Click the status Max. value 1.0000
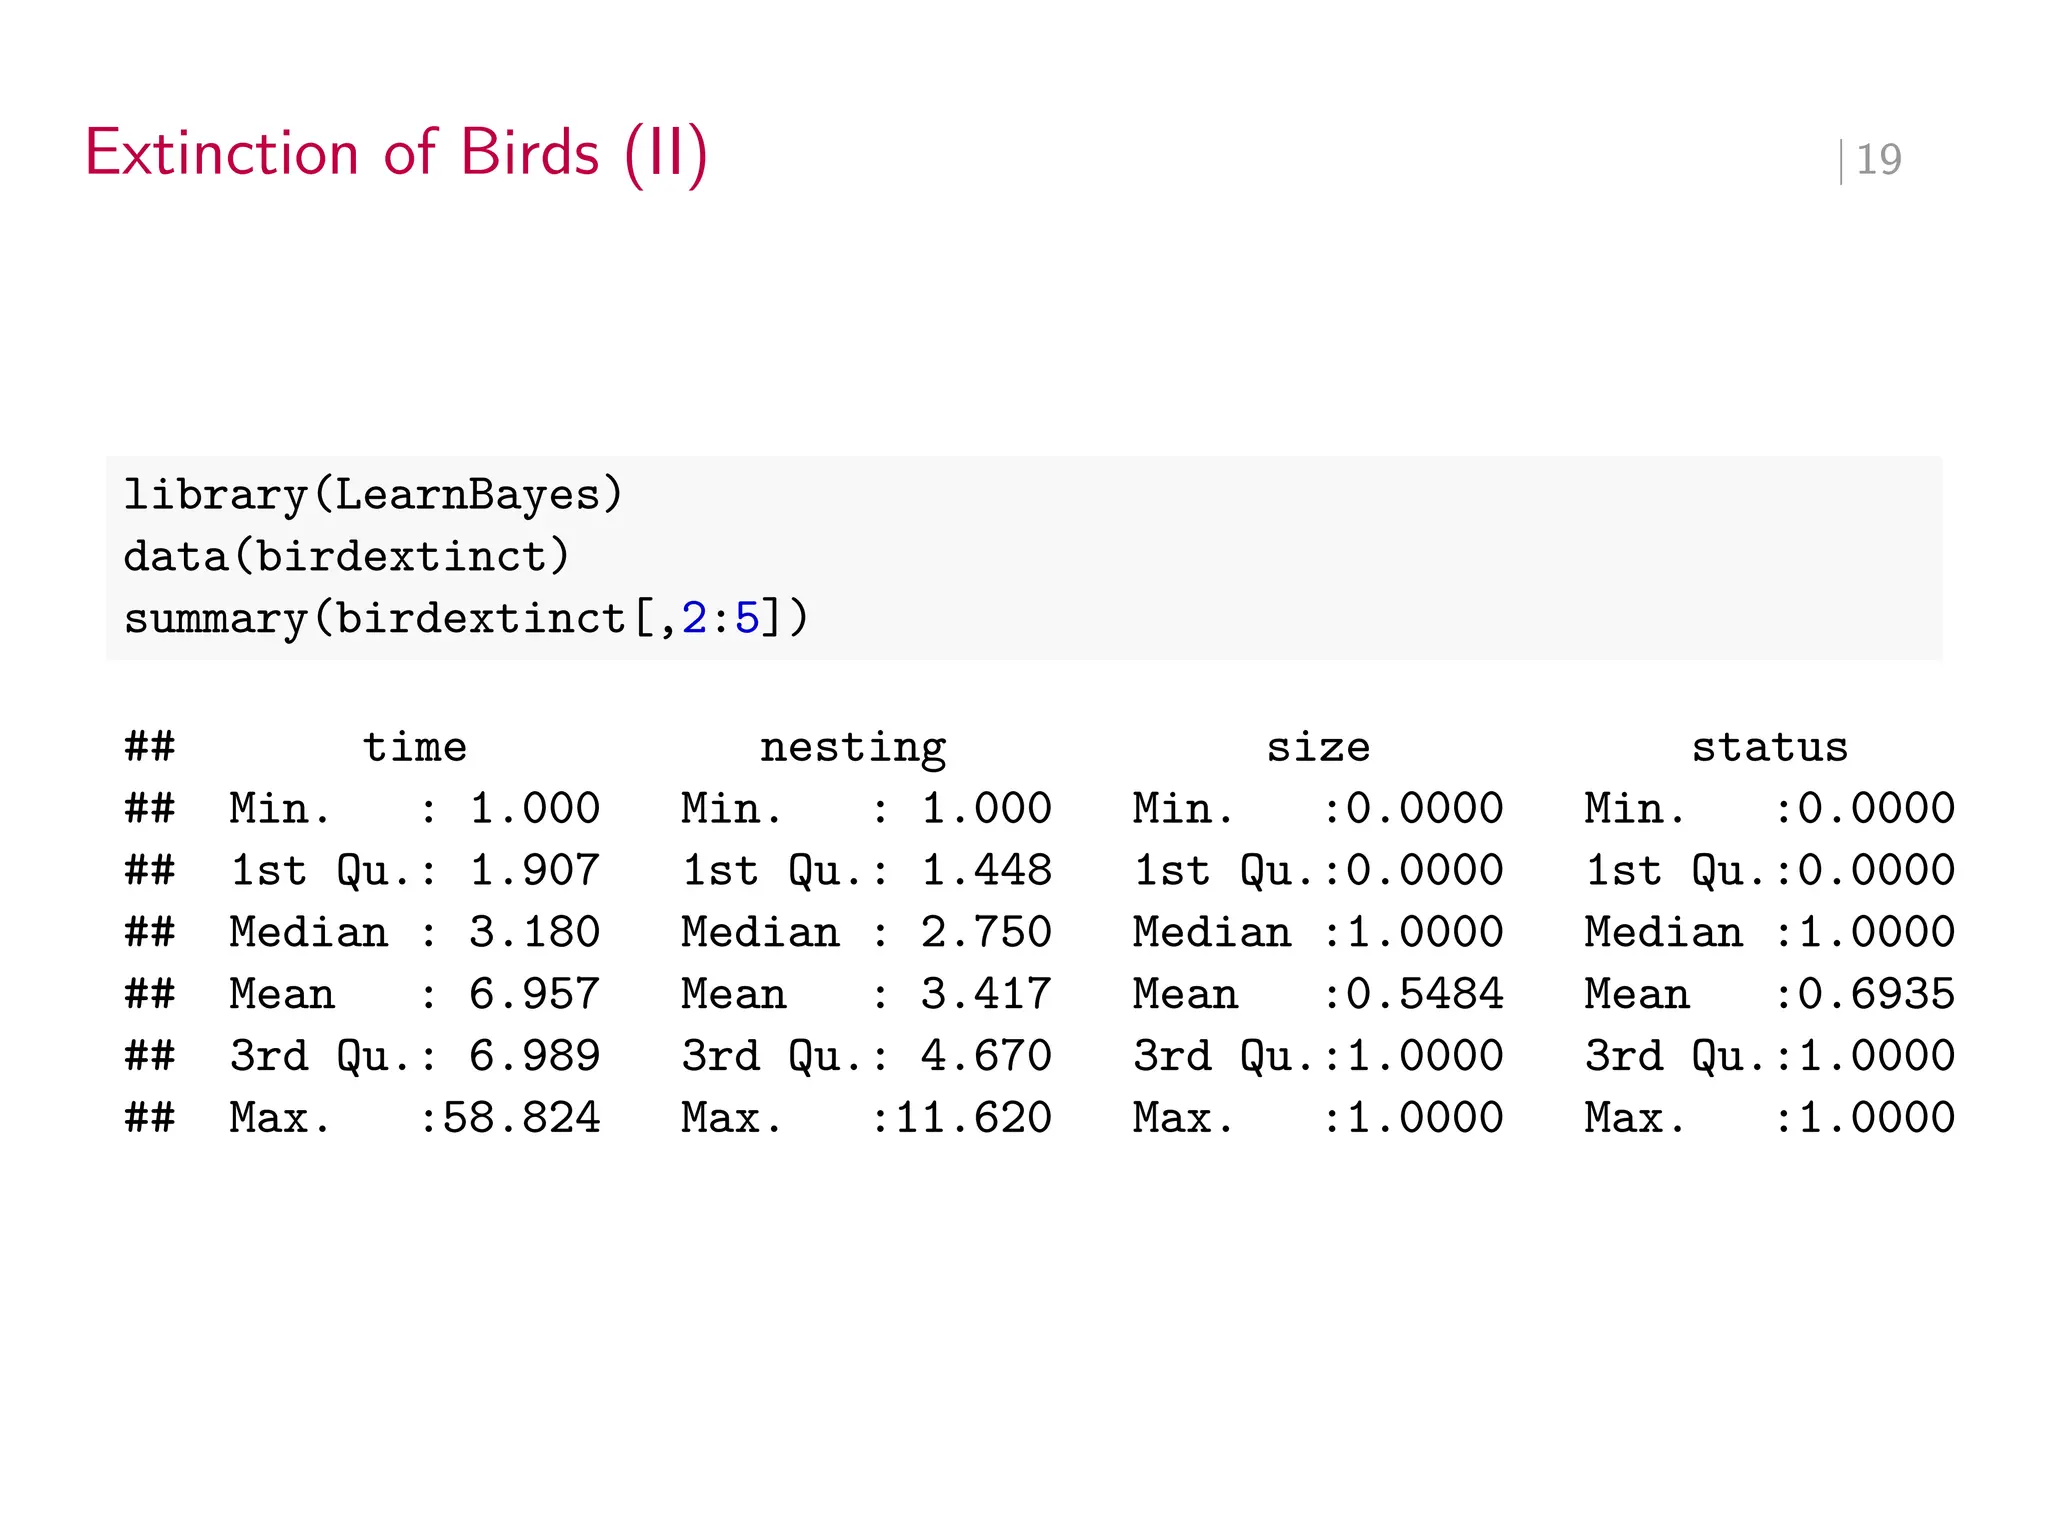 click(1877, 1119)
